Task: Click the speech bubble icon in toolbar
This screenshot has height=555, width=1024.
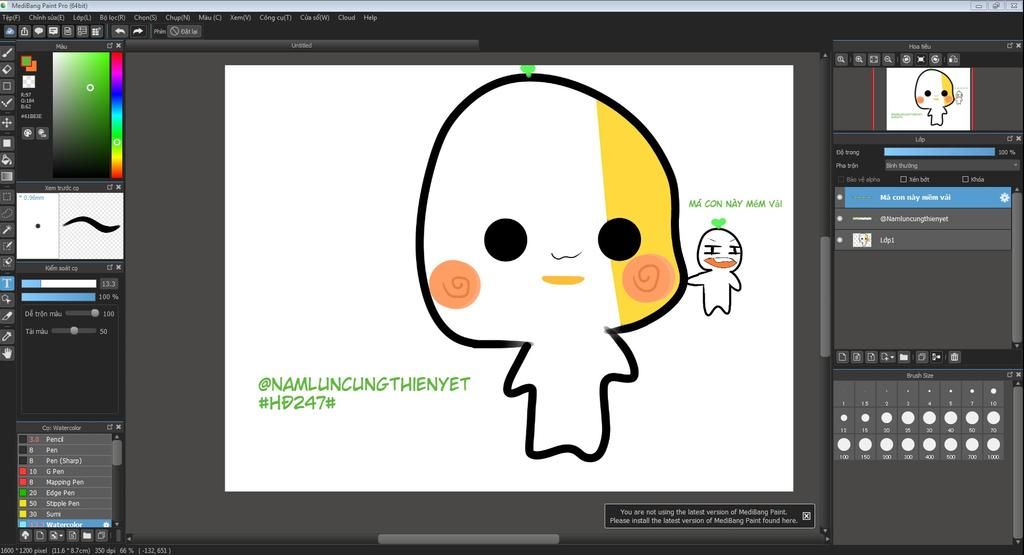Action: (39, 31)
